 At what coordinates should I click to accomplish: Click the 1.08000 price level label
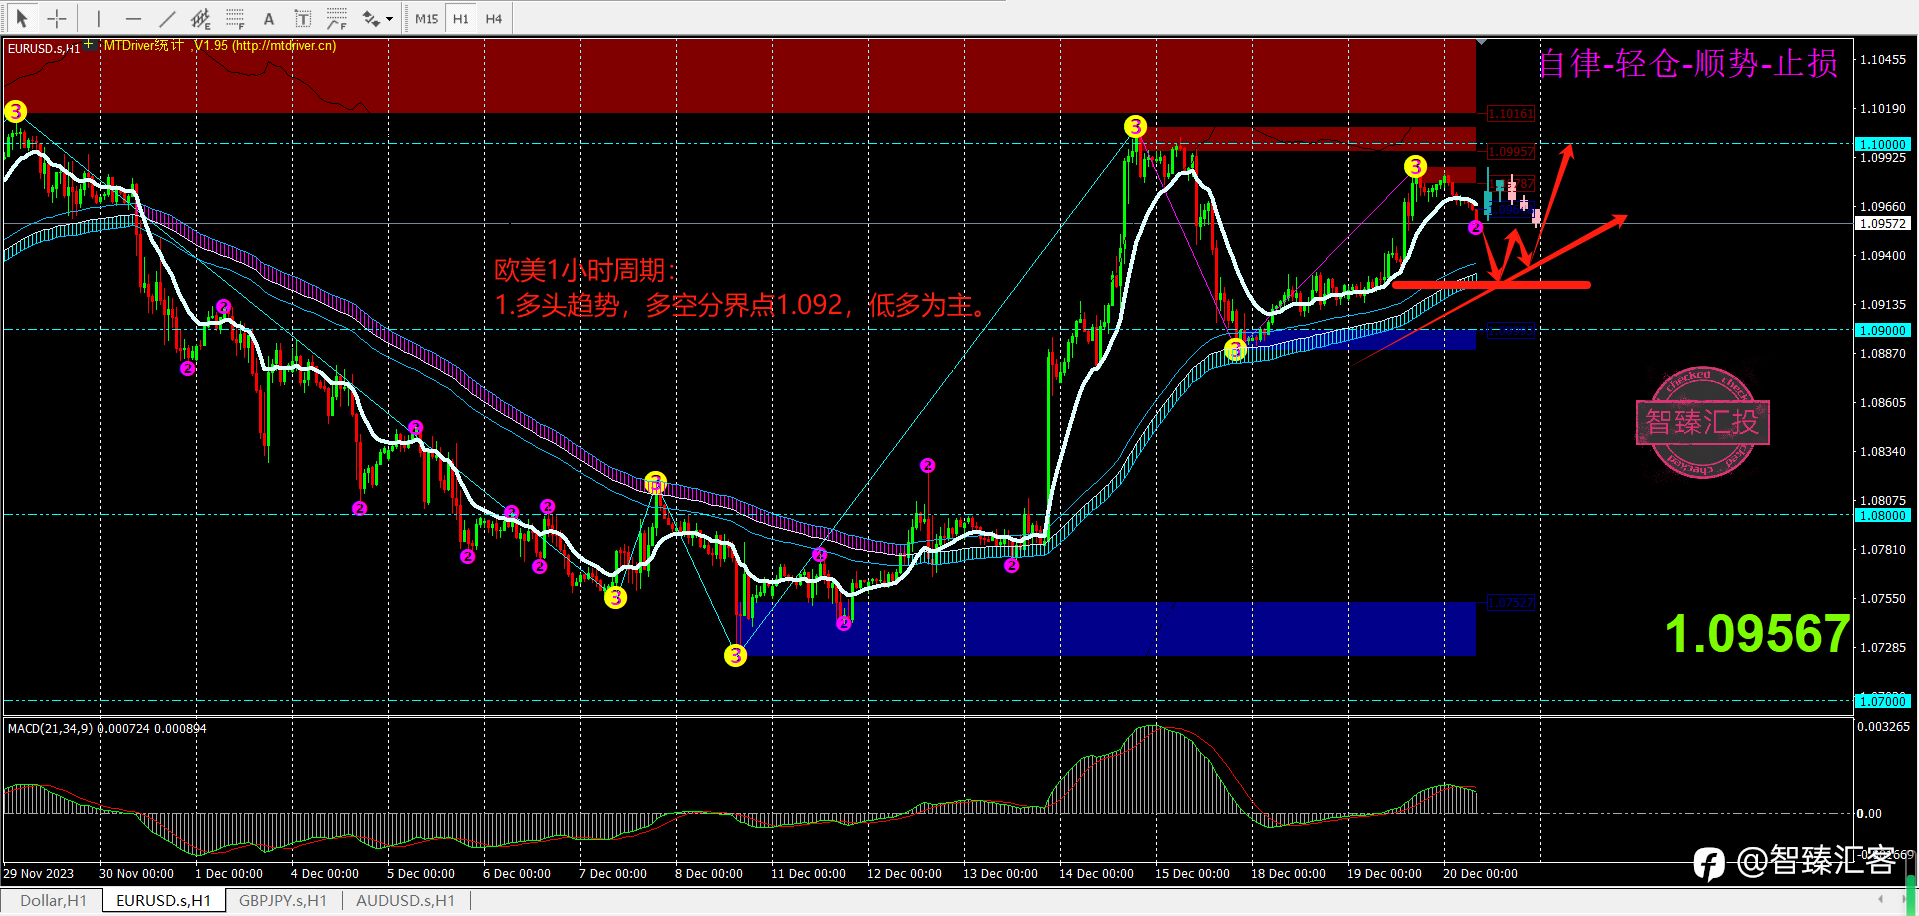[1883, 515]
